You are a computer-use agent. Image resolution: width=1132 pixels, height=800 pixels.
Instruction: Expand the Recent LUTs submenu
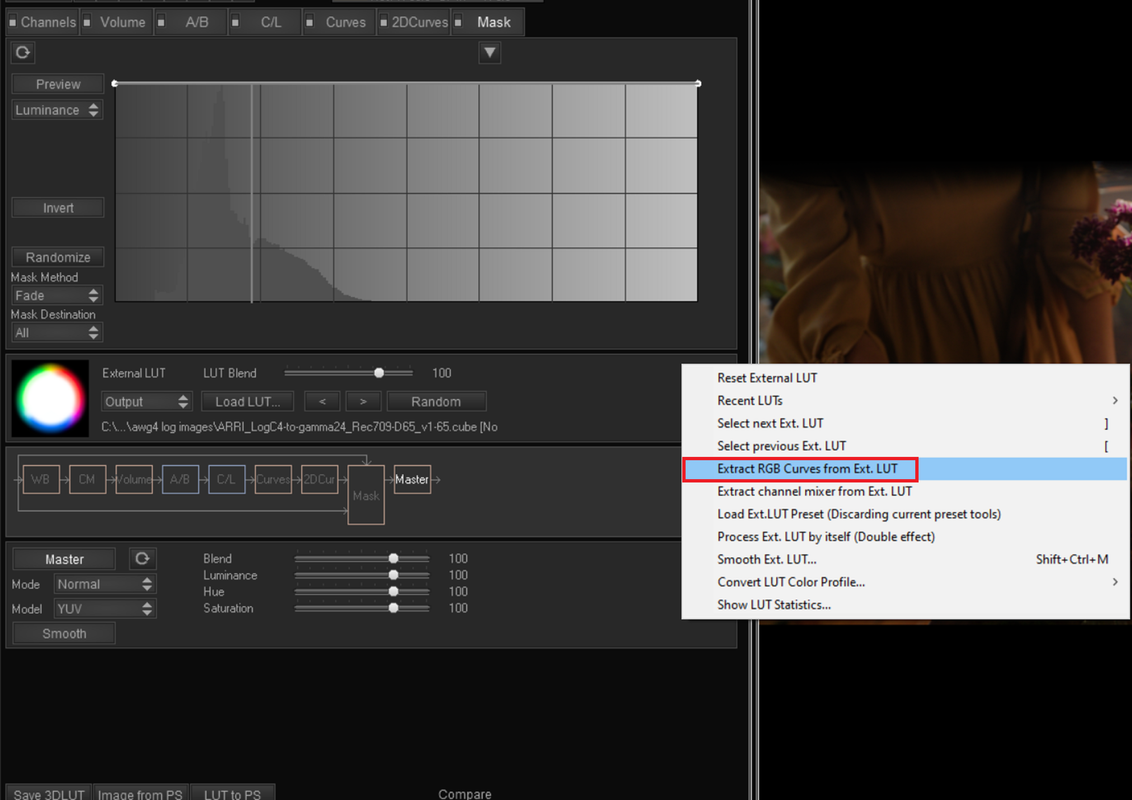point(905,400)
